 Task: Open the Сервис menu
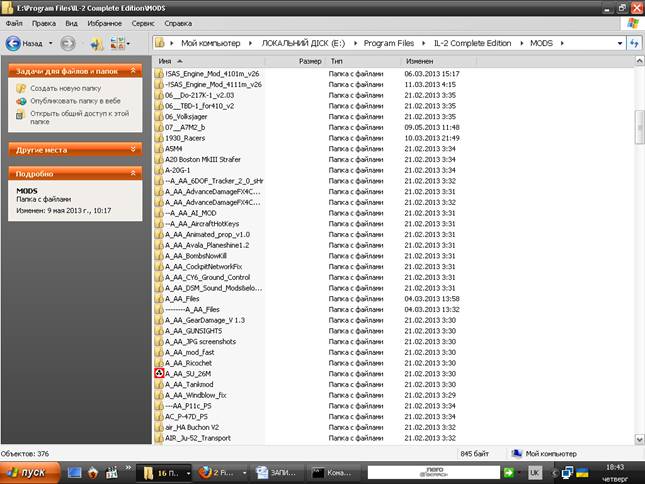click(143, 23)
